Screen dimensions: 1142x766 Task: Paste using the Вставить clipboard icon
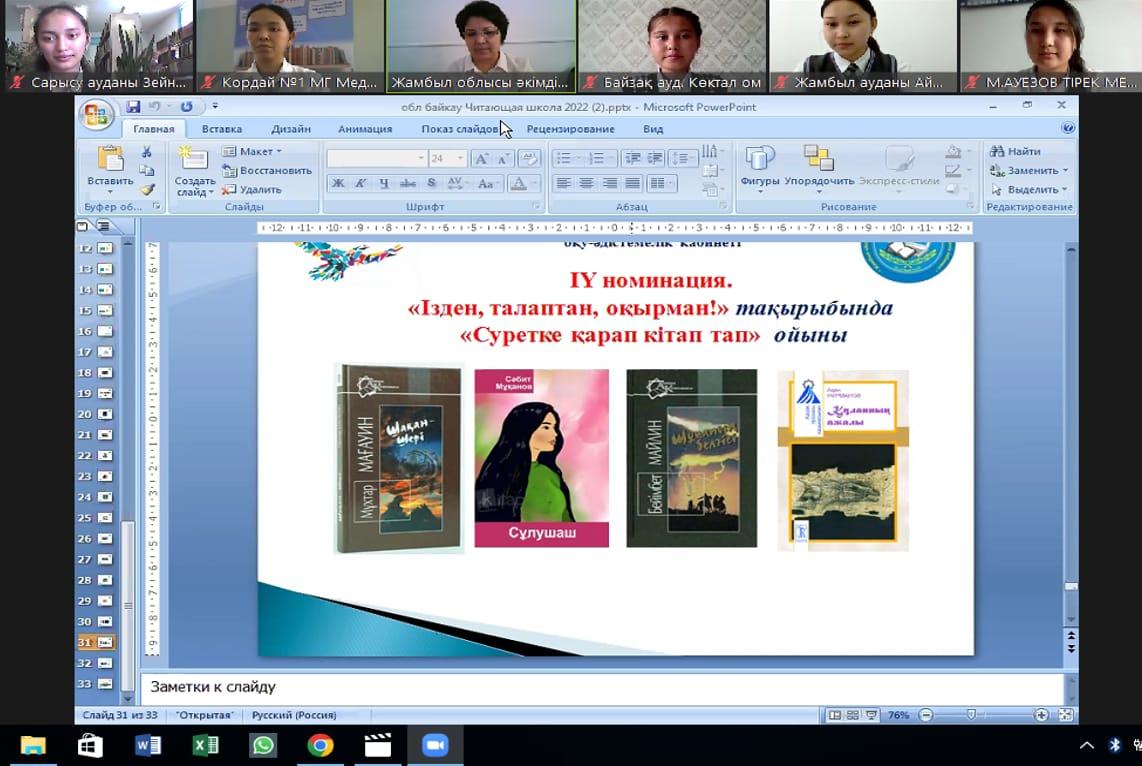click(111, 159)
